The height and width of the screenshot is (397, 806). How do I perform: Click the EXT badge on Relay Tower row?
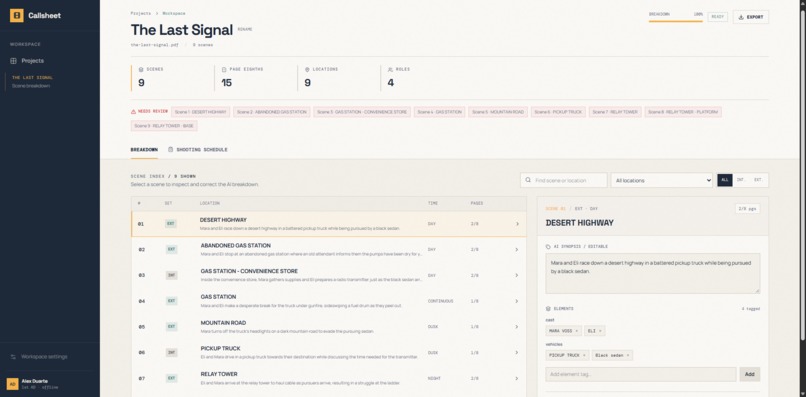(x=172, y=378)
